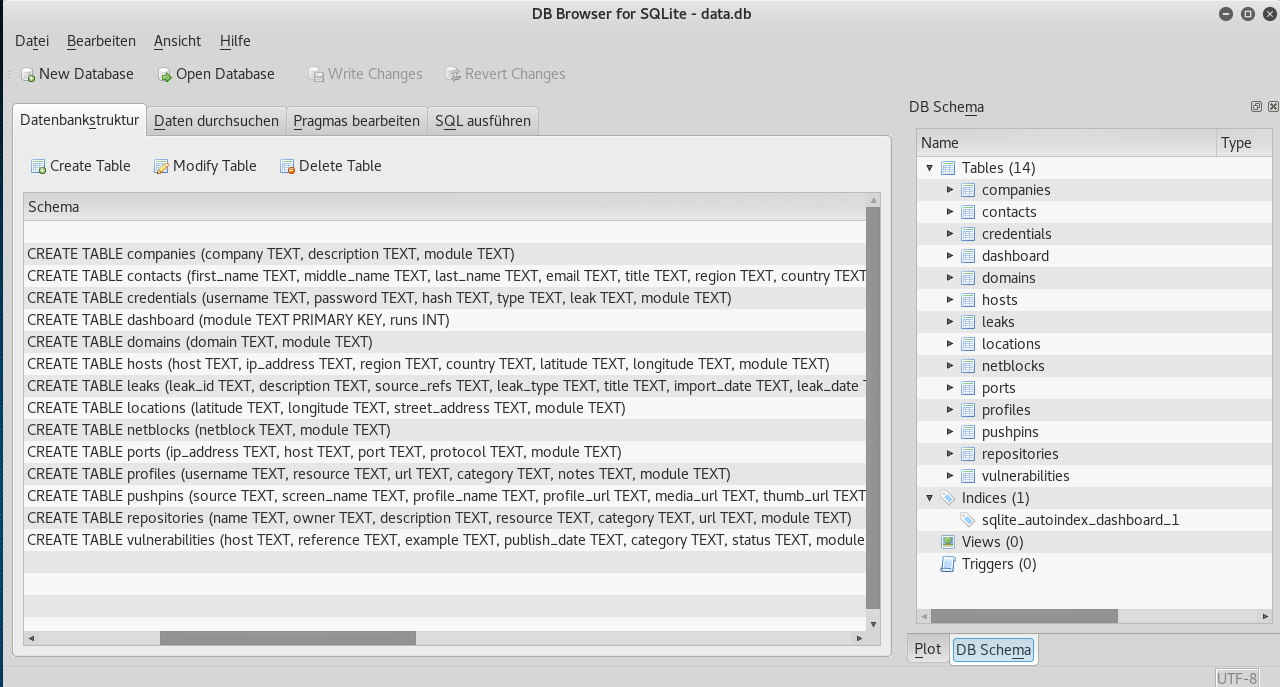Select the vulnerabilities table in DB Schema
1280x687 pixels.
click(1025, 476)
